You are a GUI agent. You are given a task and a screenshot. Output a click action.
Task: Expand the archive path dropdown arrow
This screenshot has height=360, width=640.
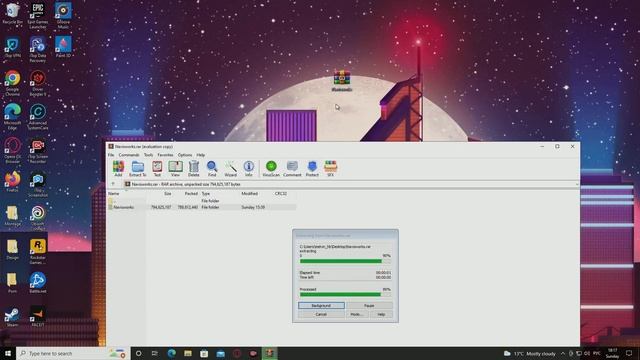pos(576,184)
